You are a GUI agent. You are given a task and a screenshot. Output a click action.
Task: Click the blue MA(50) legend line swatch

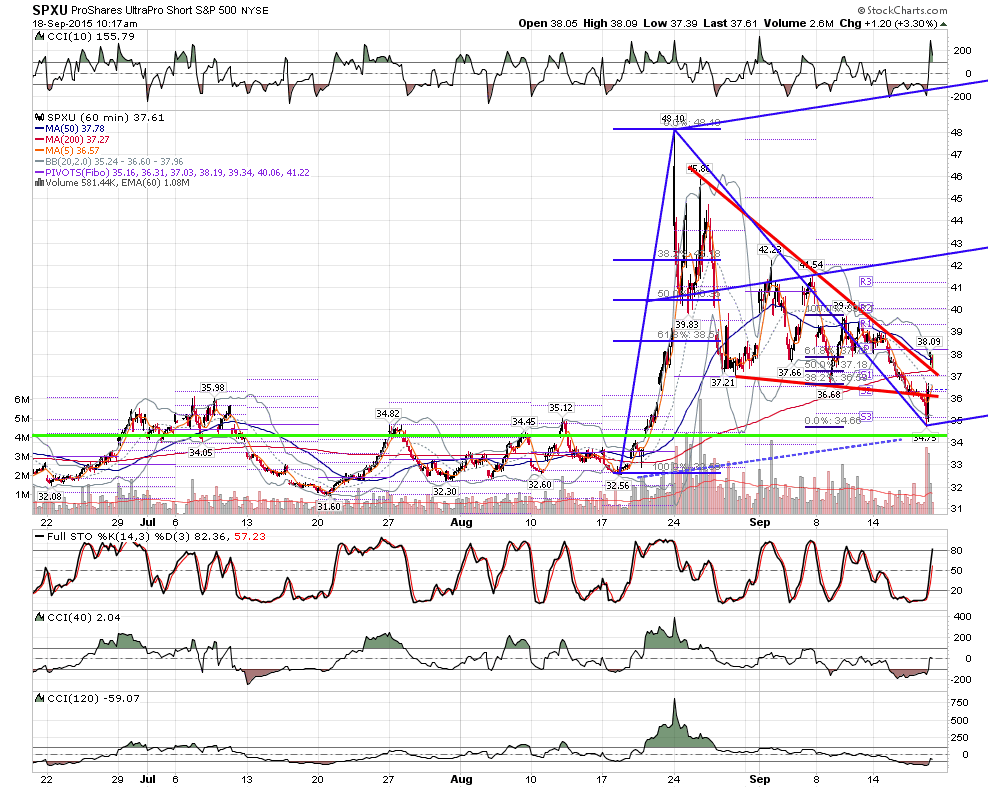tap(40, 128)
